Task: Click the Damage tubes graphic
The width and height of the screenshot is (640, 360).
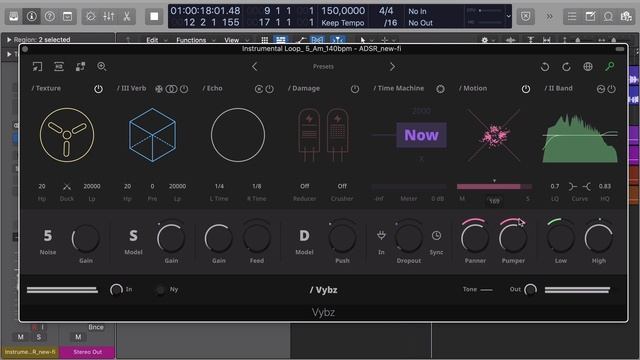Action: [x=323, y=135]
